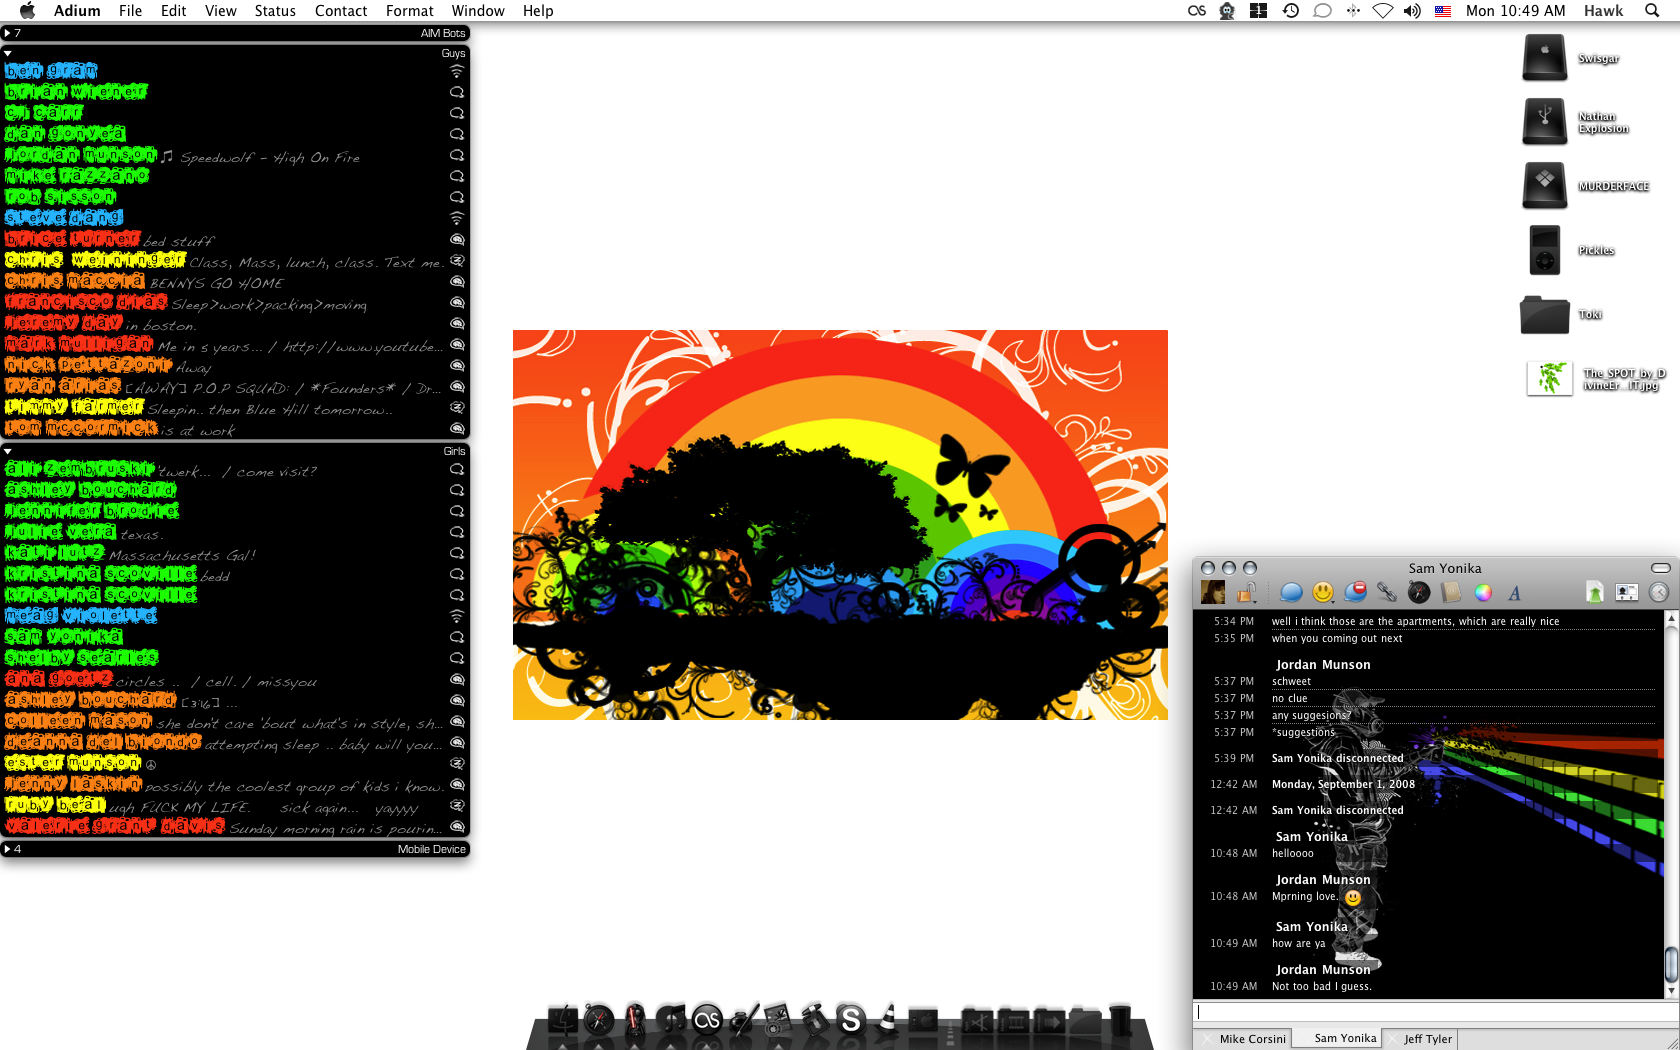This screenshot has width=1680, height=1050.
Task: Open the Window menu
Action: pos(478,11)
